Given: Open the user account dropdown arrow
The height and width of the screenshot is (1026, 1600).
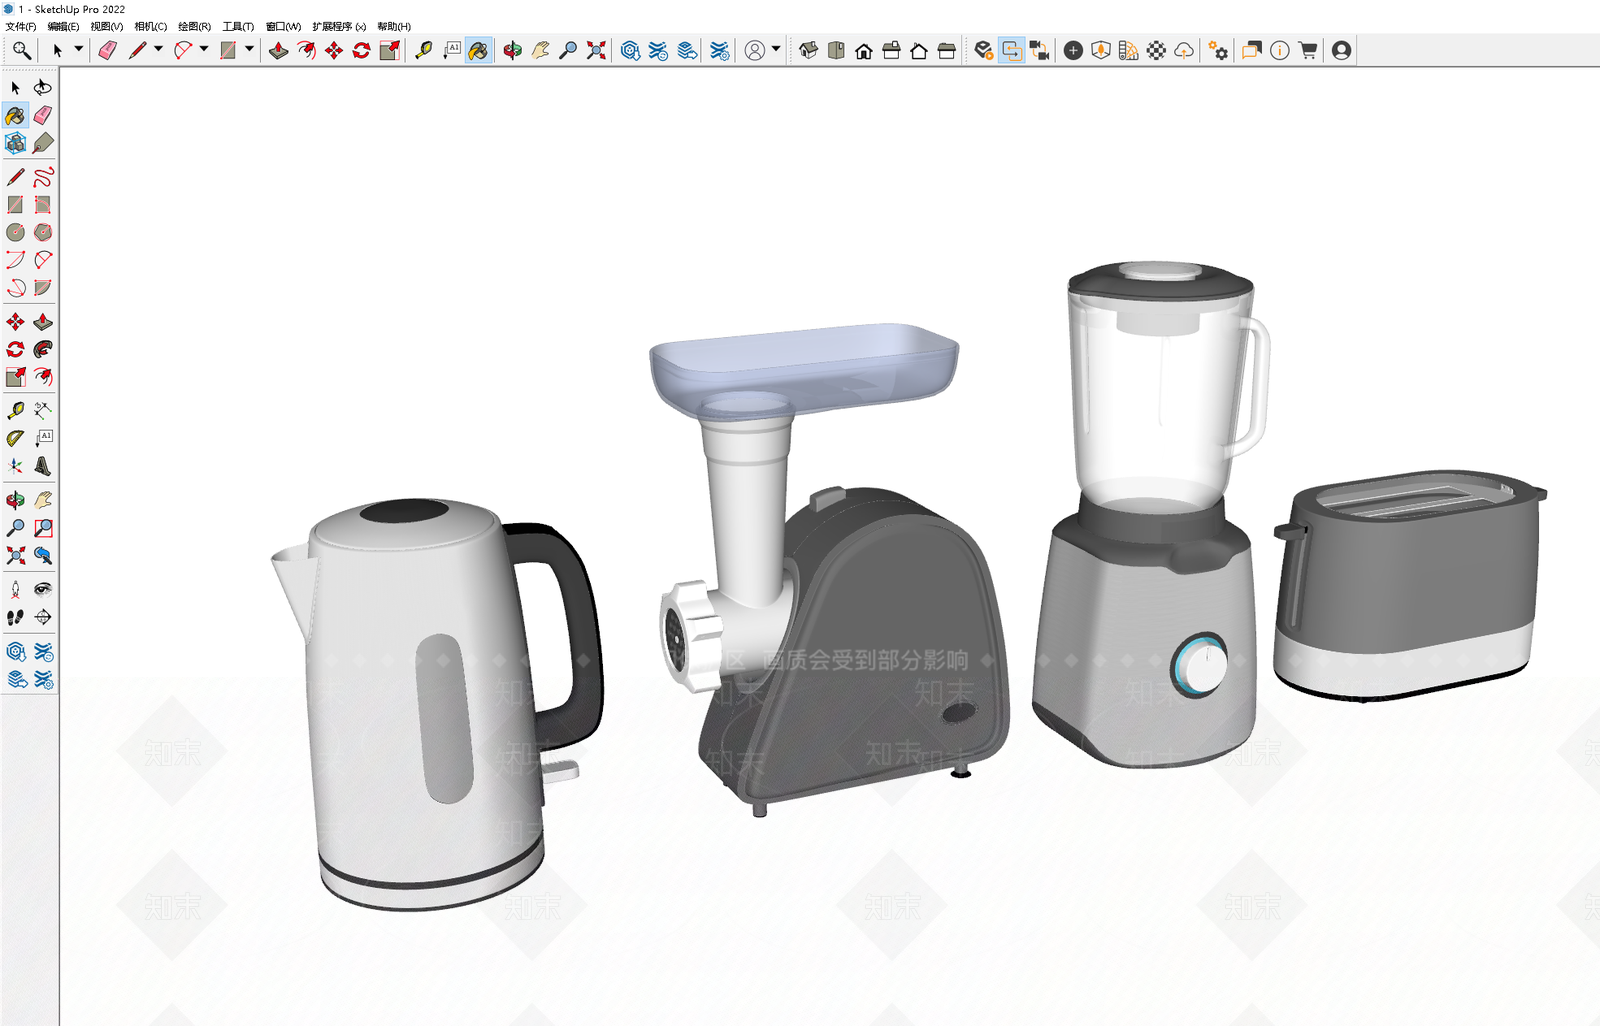Looking at the screenshot, I should coord(776,49).
